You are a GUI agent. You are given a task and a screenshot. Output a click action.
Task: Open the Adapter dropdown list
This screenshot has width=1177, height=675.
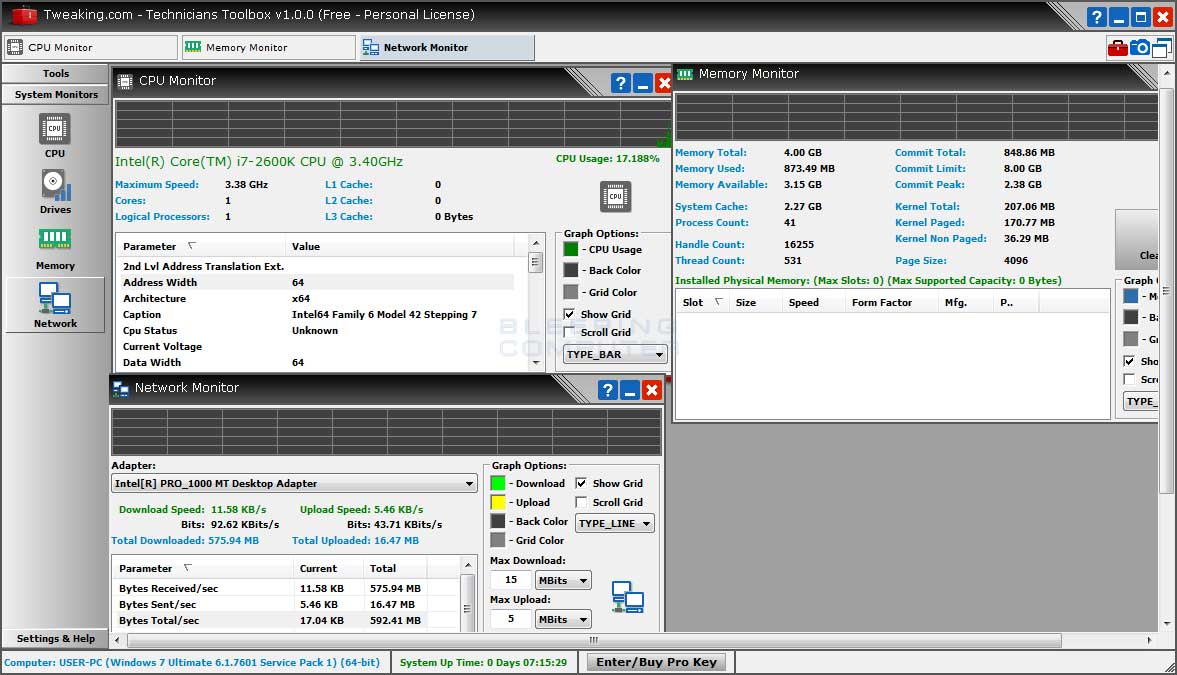[x=294, y=484]
